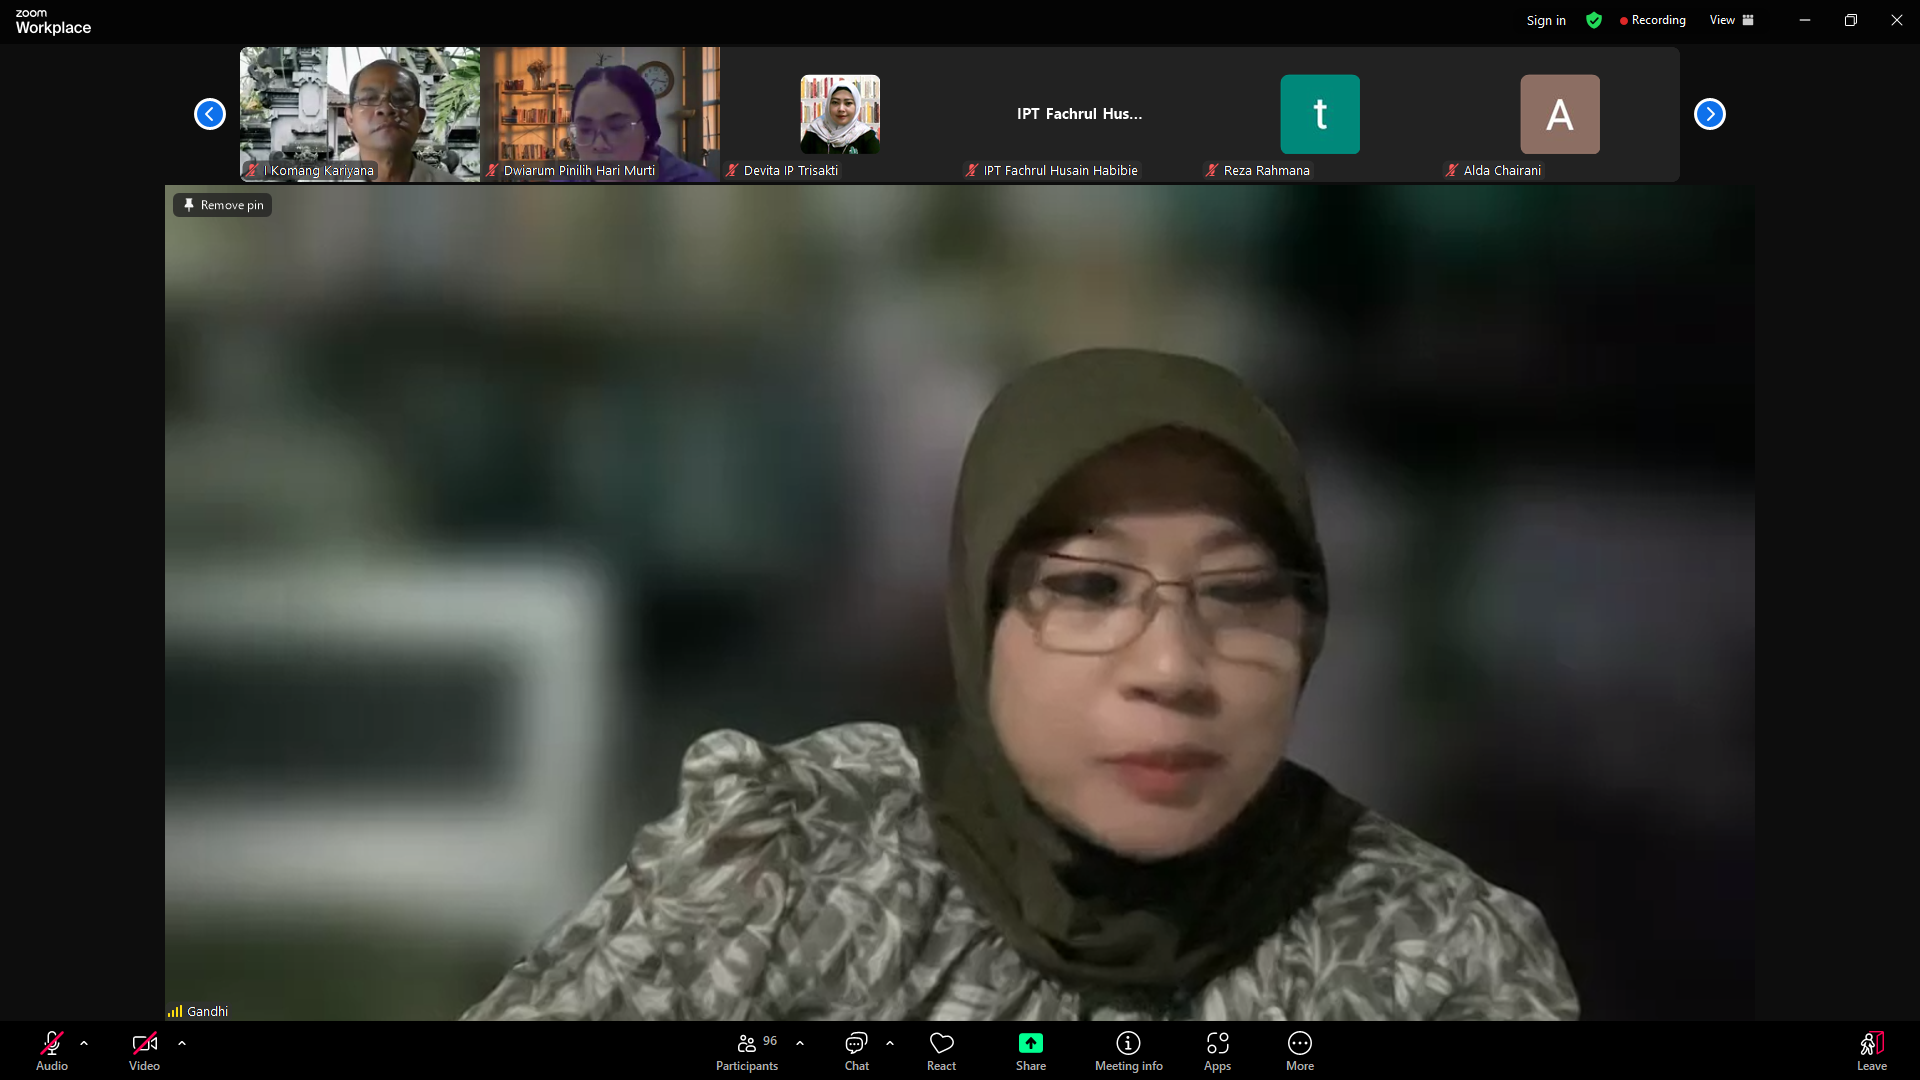Select Dwiarum Pinilih Hari Murti video thumbnail
The image size is (1920, 1080).
coord(600,114)
